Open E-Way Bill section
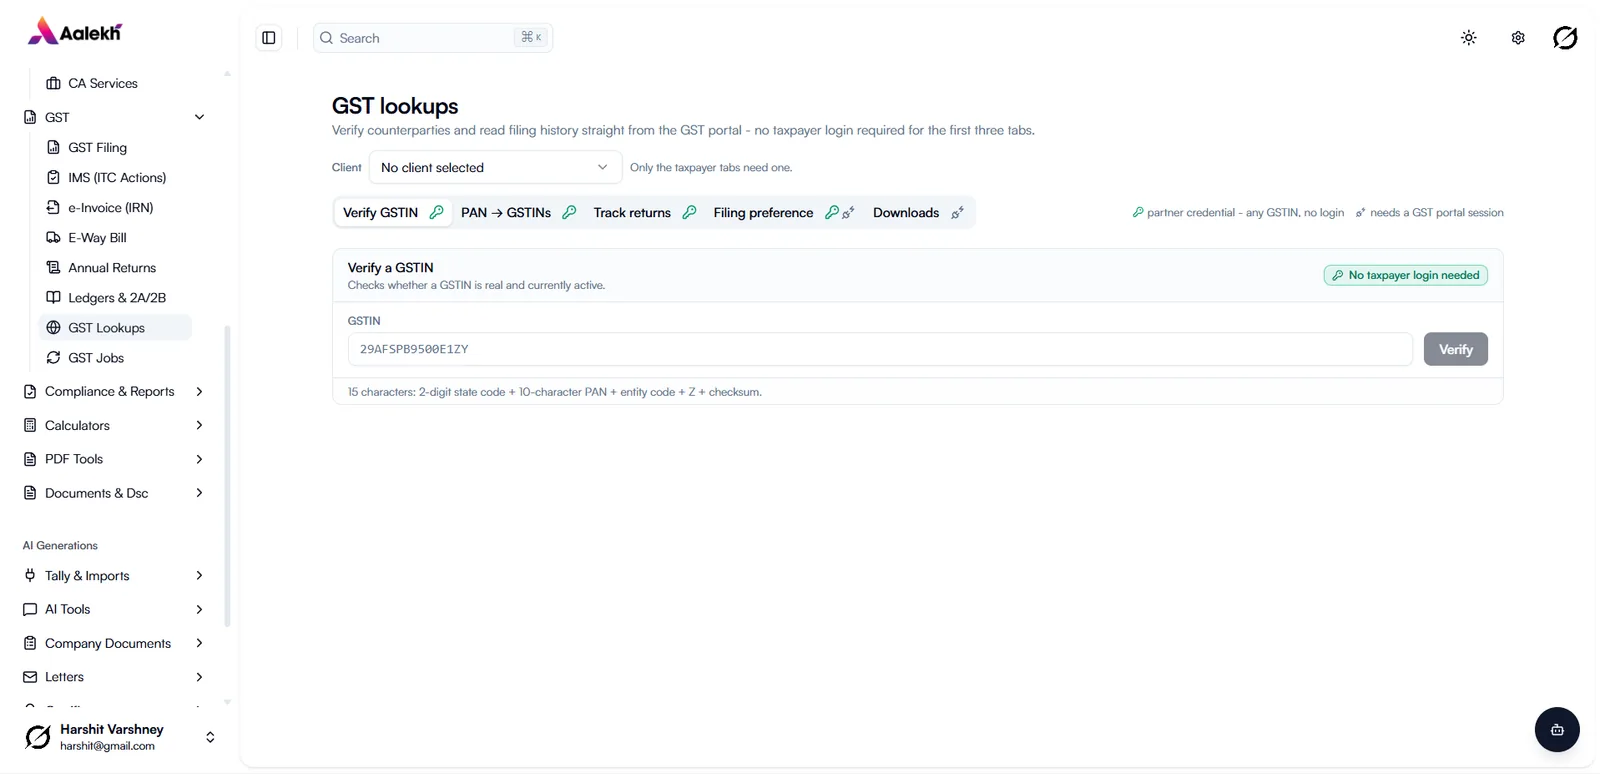 pos(115,237)
